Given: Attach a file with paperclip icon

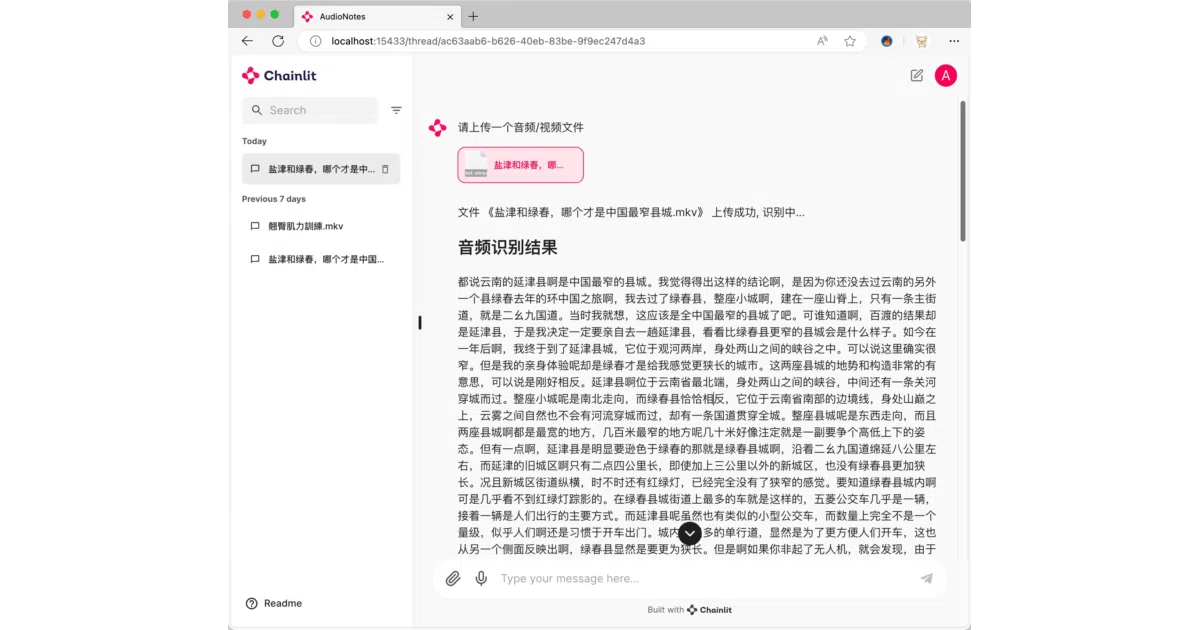Looking at the screenshot, I should pos(453,578).
